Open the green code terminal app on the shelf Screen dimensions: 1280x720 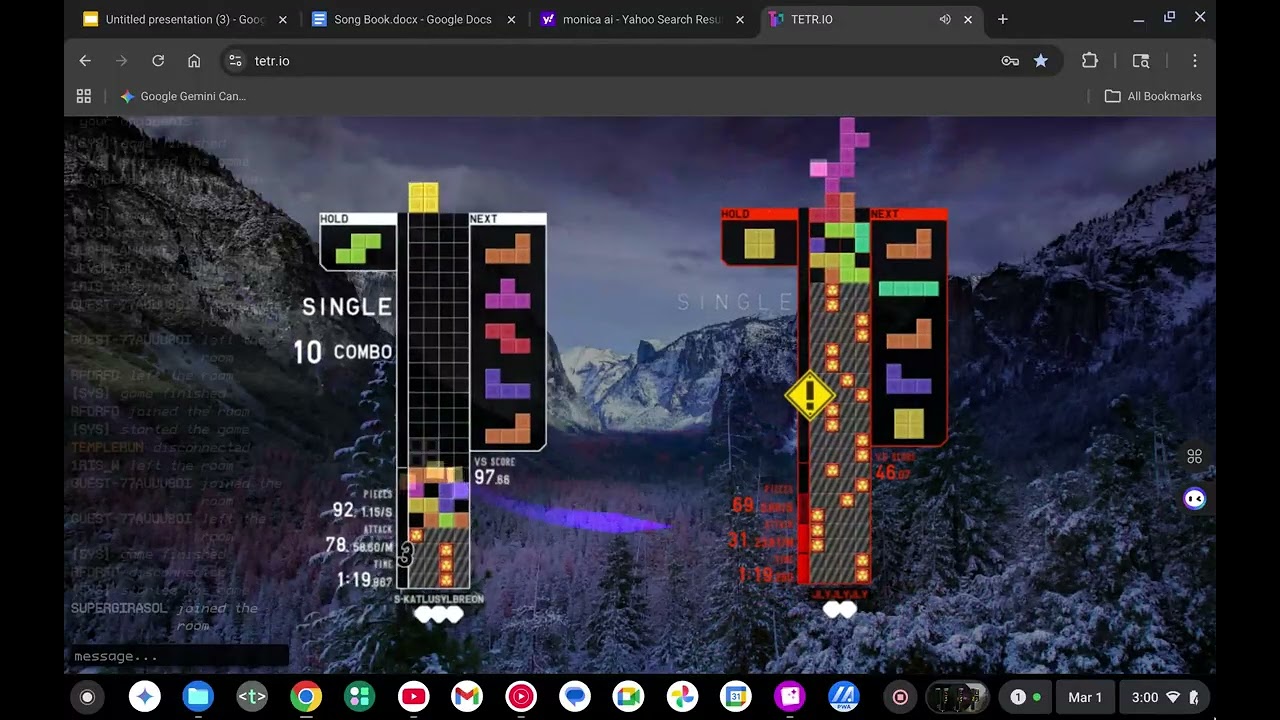click(252, 697)
